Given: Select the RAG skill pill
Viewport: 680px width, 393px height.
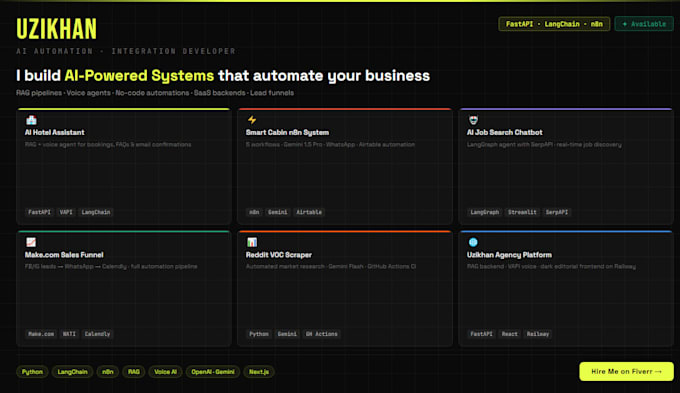Looking at the screenshot, I should [134, 372].
